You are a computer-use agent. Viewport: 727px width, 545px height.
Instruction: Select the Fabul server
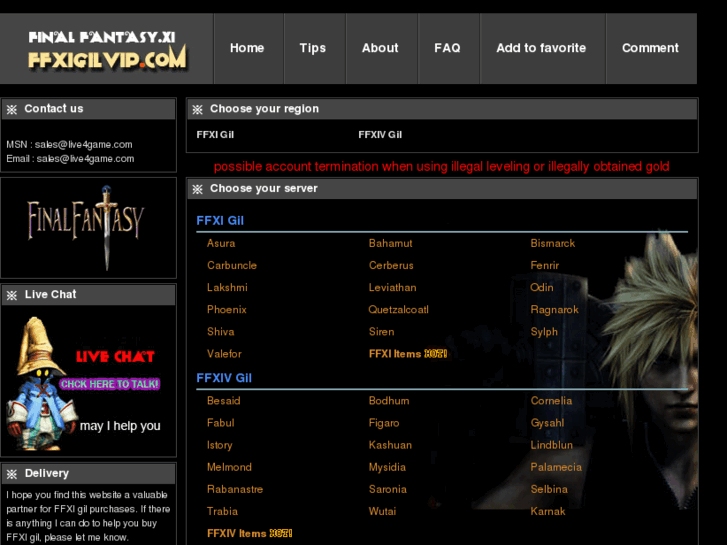(221, 423)
